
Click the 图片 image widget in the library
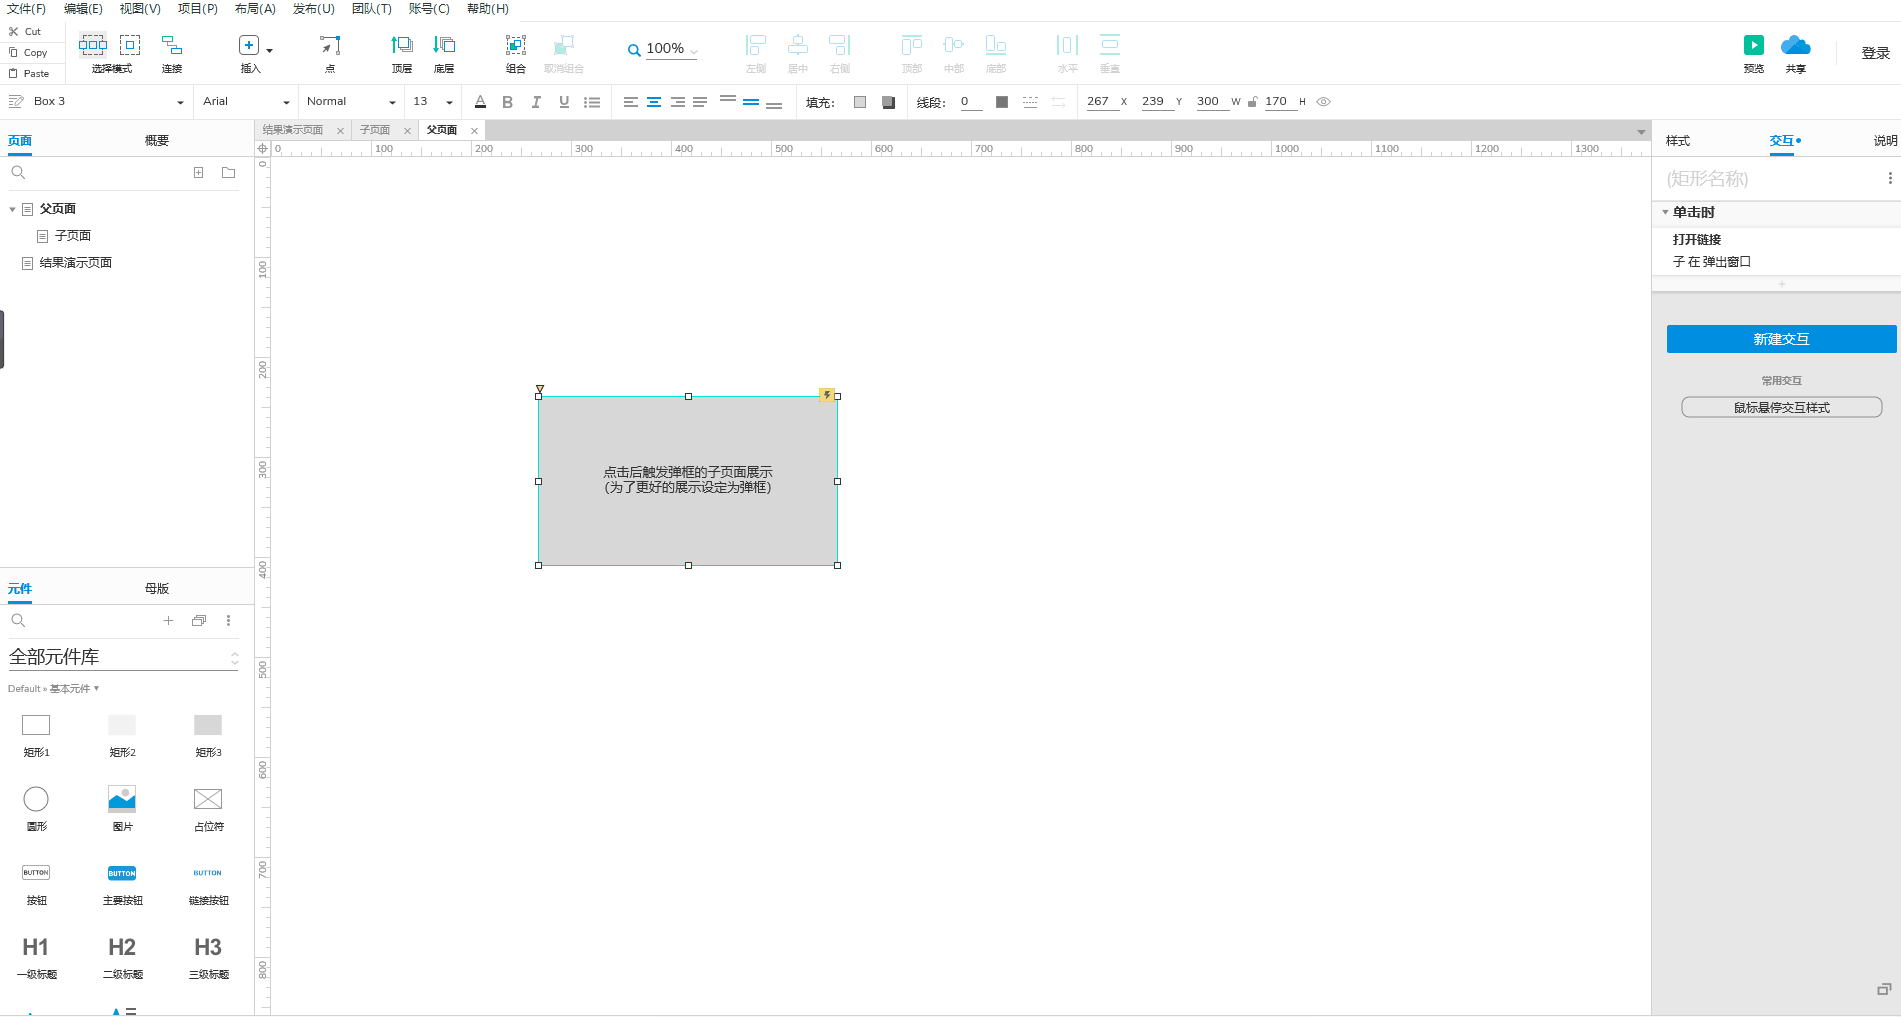122,798
